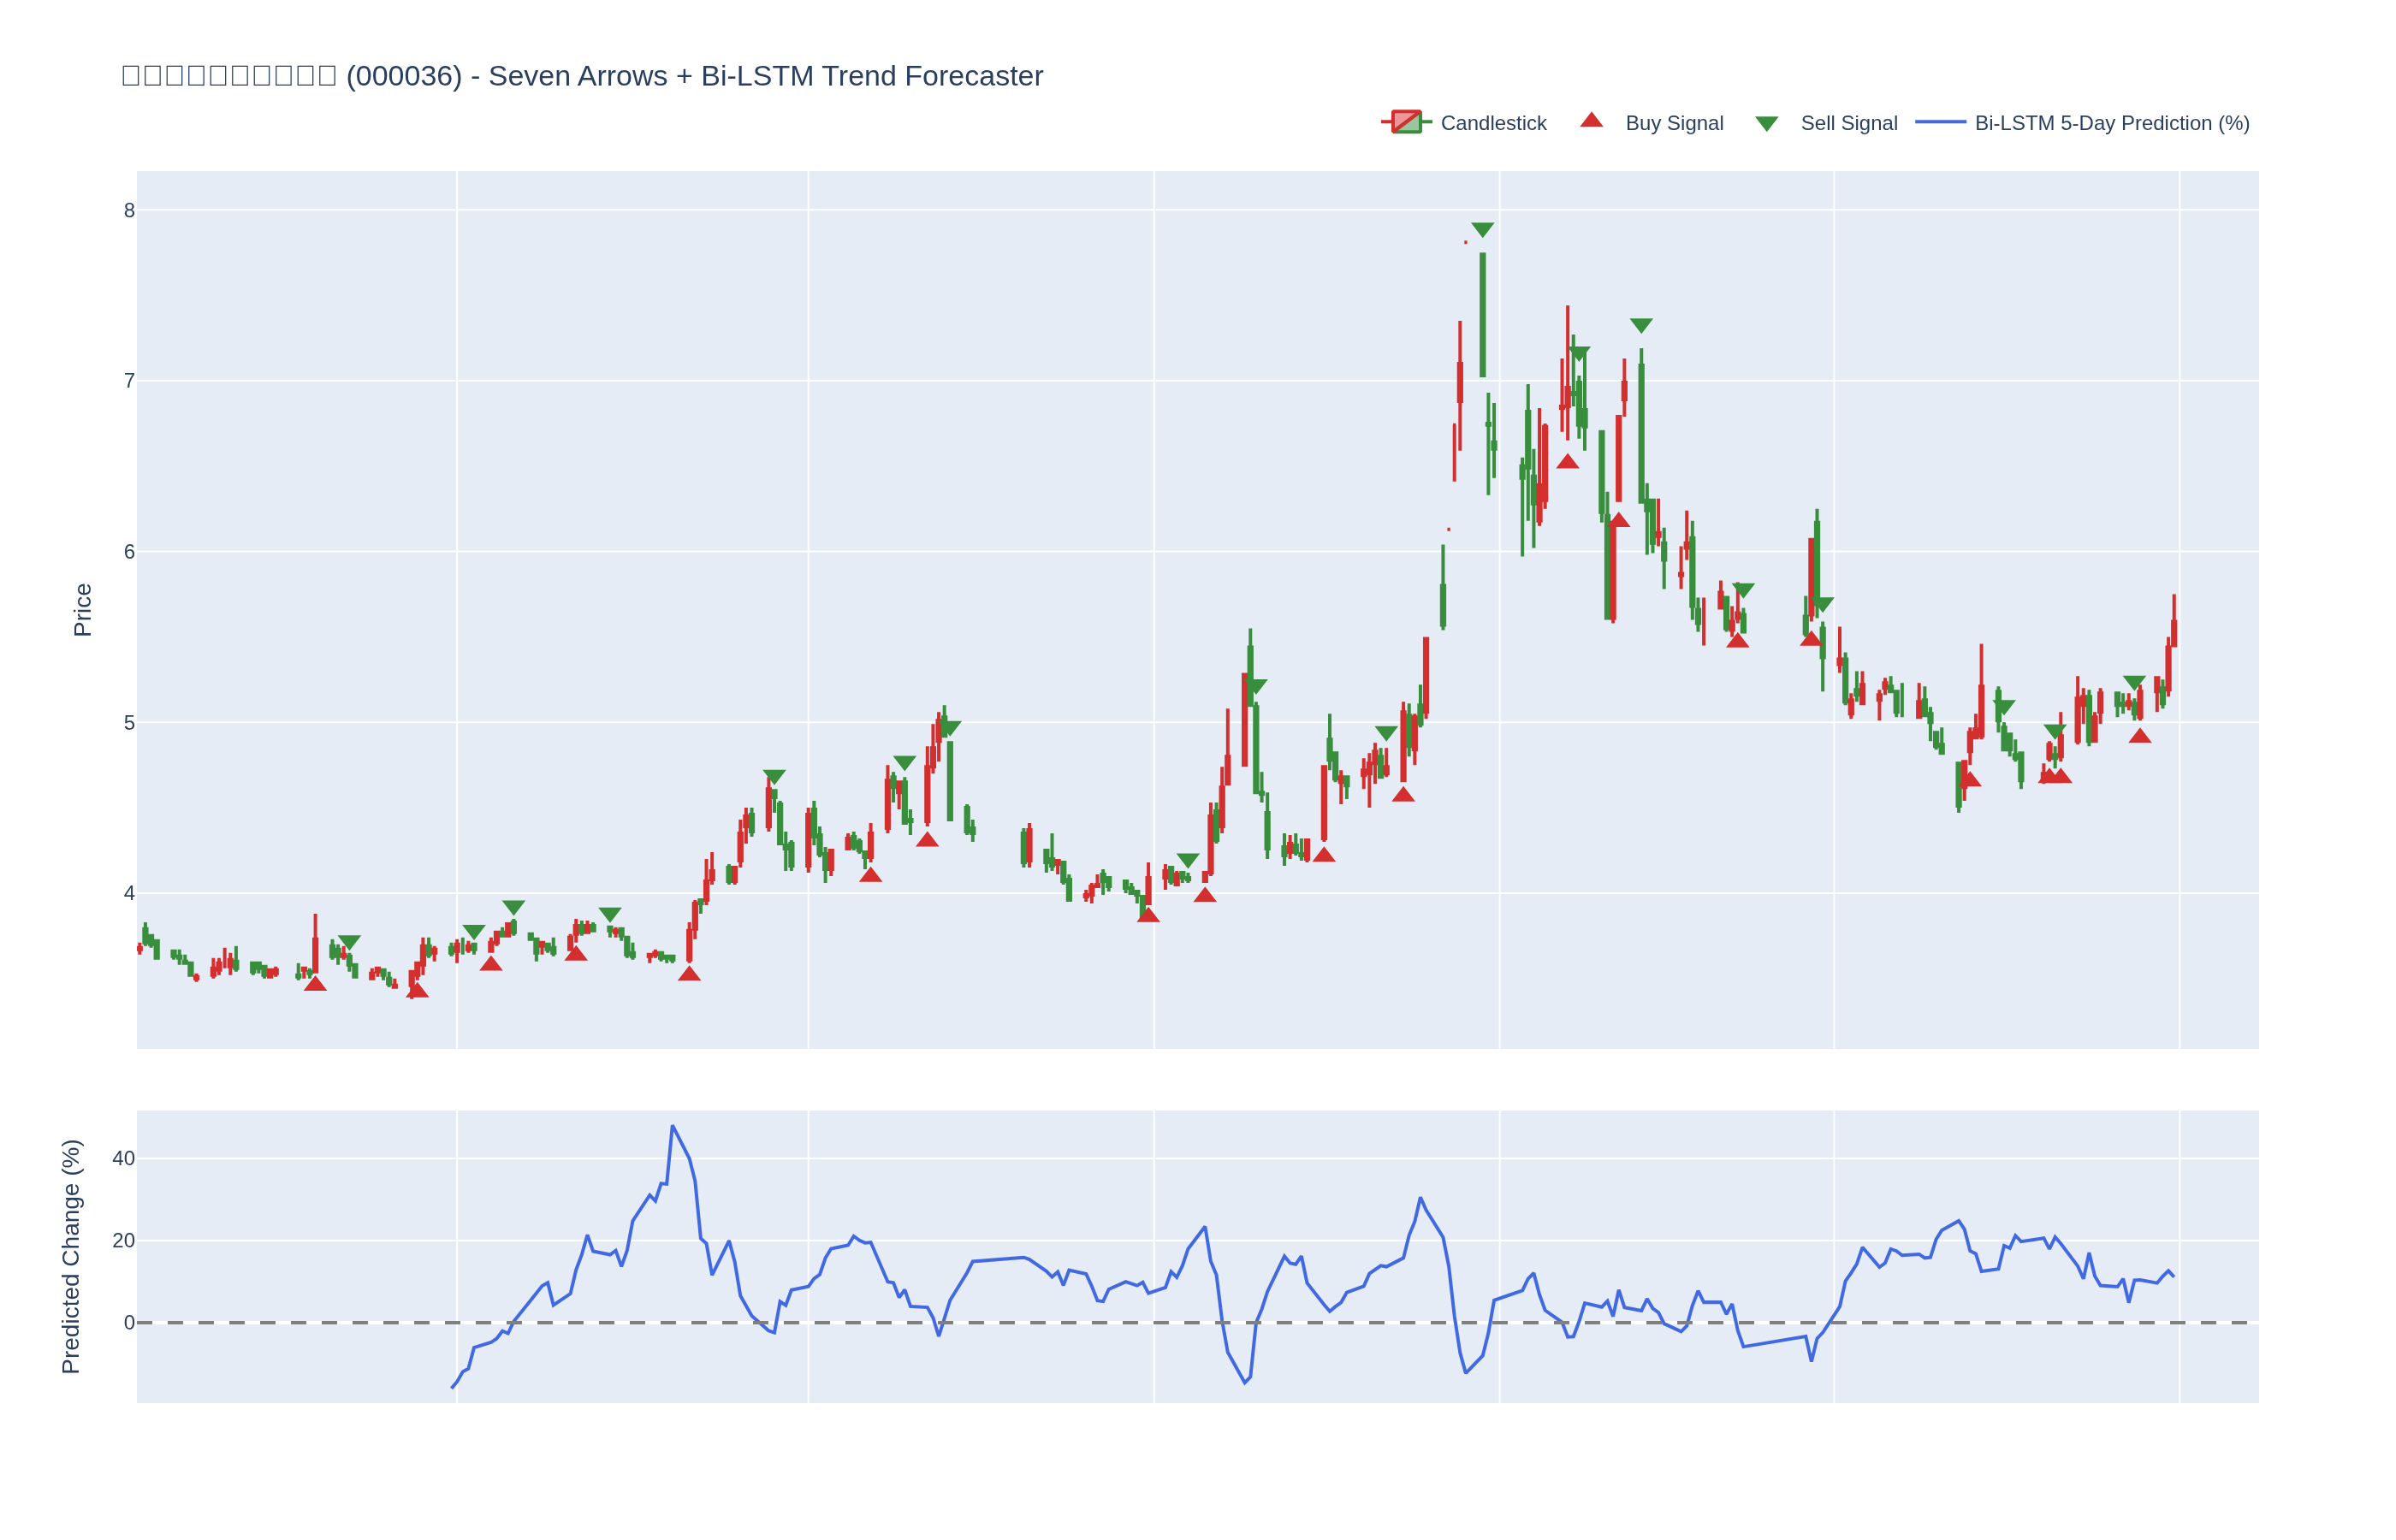Viewport: 2396px width, 1540px height.
Task: Click the Predicted Change (%) axis label
Action: 70,1257
